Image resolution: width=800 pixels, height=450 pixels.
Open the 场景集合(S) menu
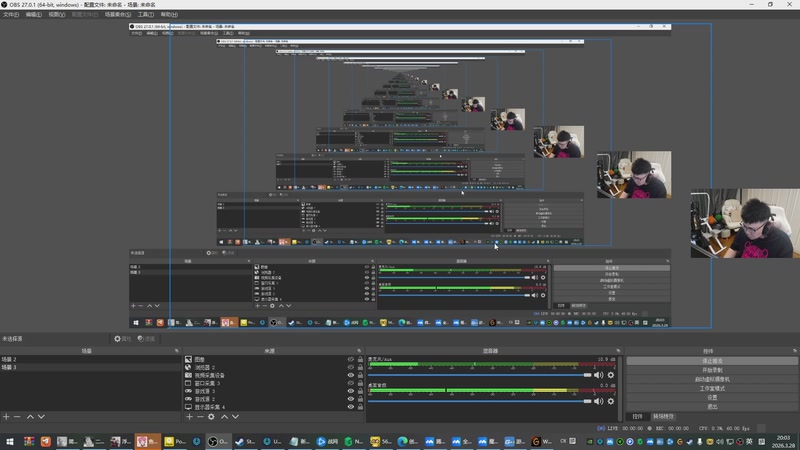click(x=118, y=15)
